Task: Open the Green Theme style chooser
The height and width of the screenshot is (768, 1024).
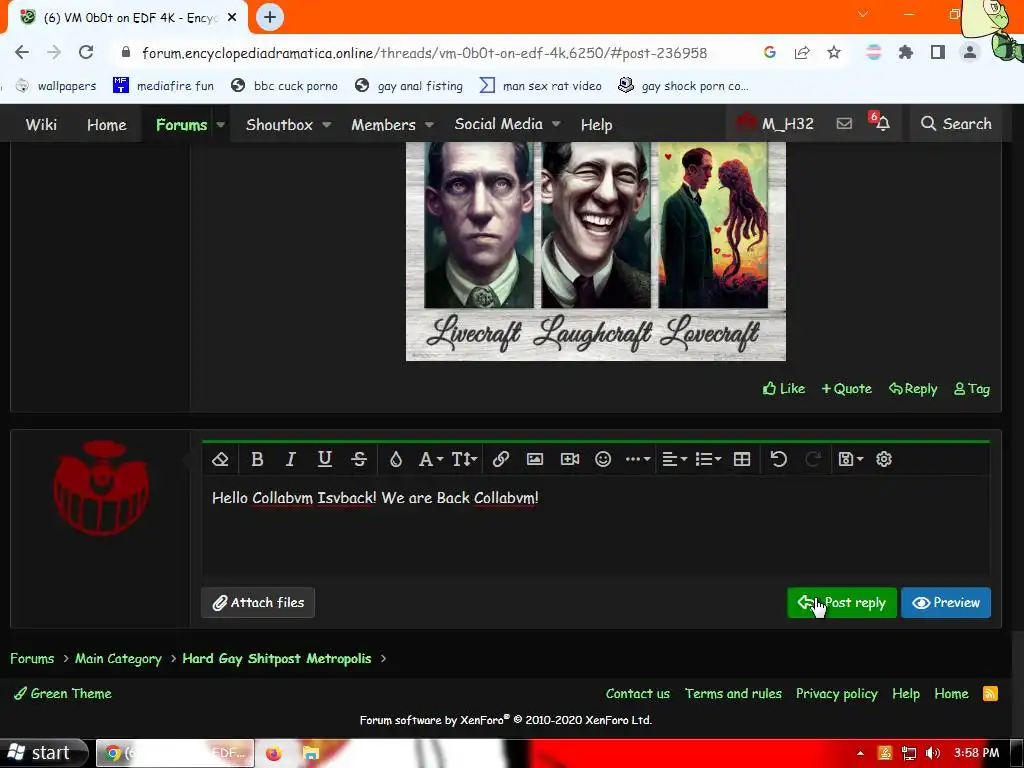Action: (x=63, y=694)
